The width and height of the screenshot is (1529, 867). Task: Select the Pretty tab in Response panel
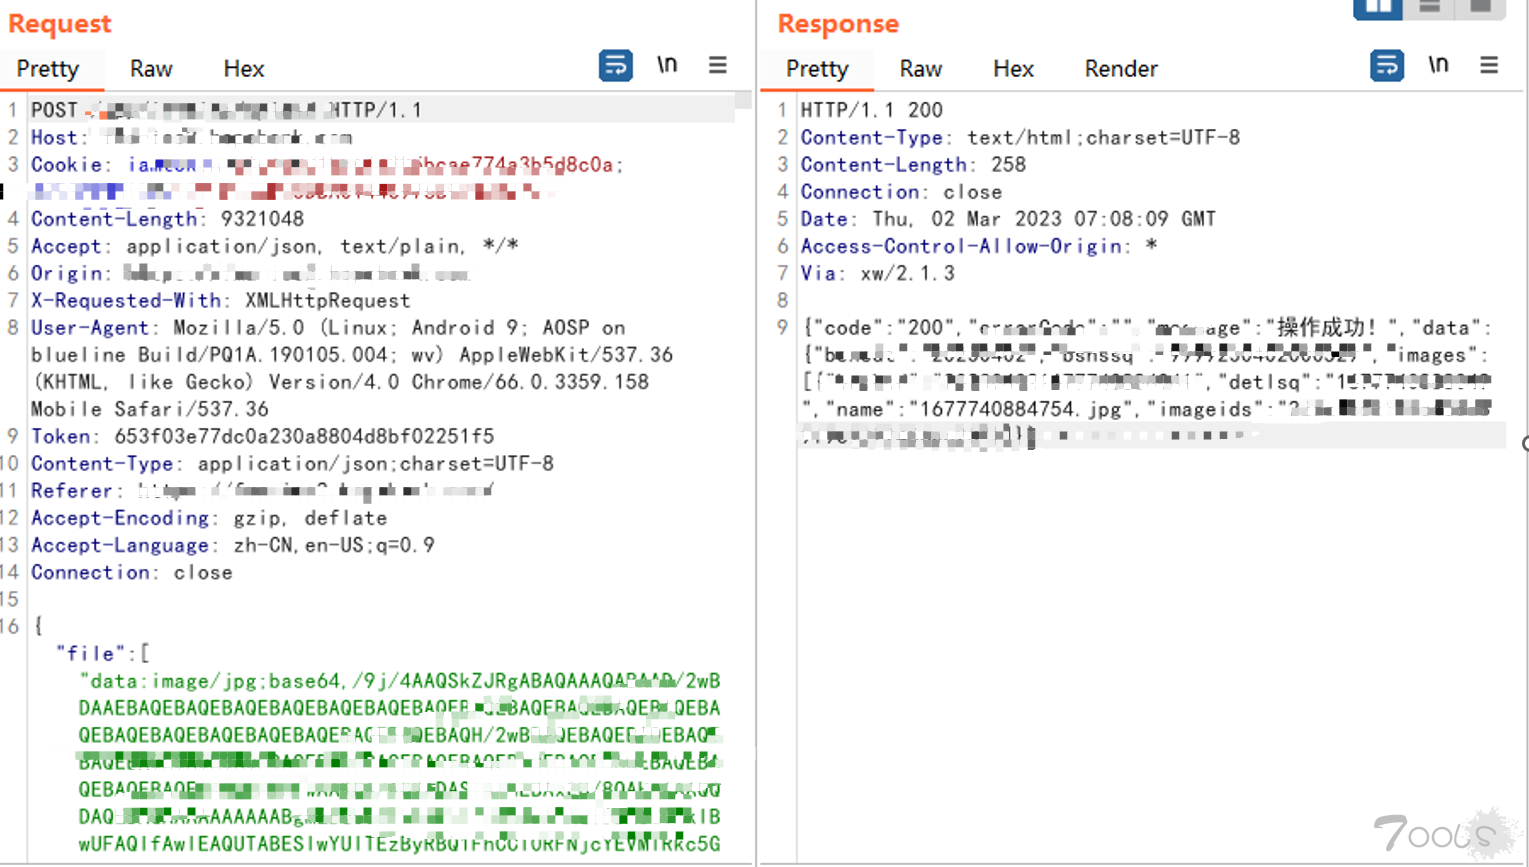817,69
